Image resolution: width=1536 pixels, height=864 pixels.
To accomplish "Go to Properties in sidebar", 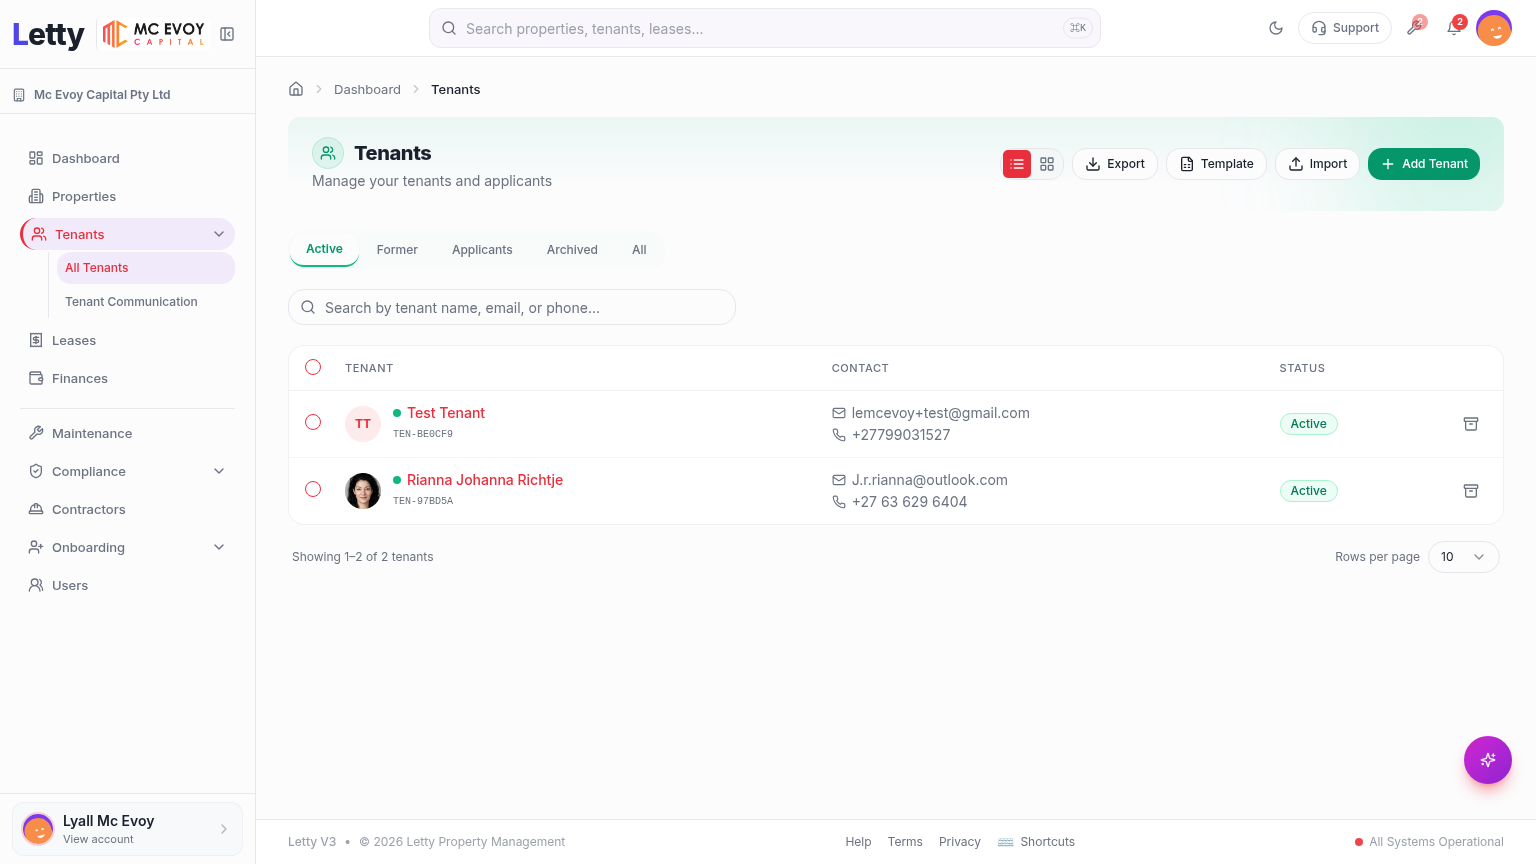I will click(x=127, y=196).
